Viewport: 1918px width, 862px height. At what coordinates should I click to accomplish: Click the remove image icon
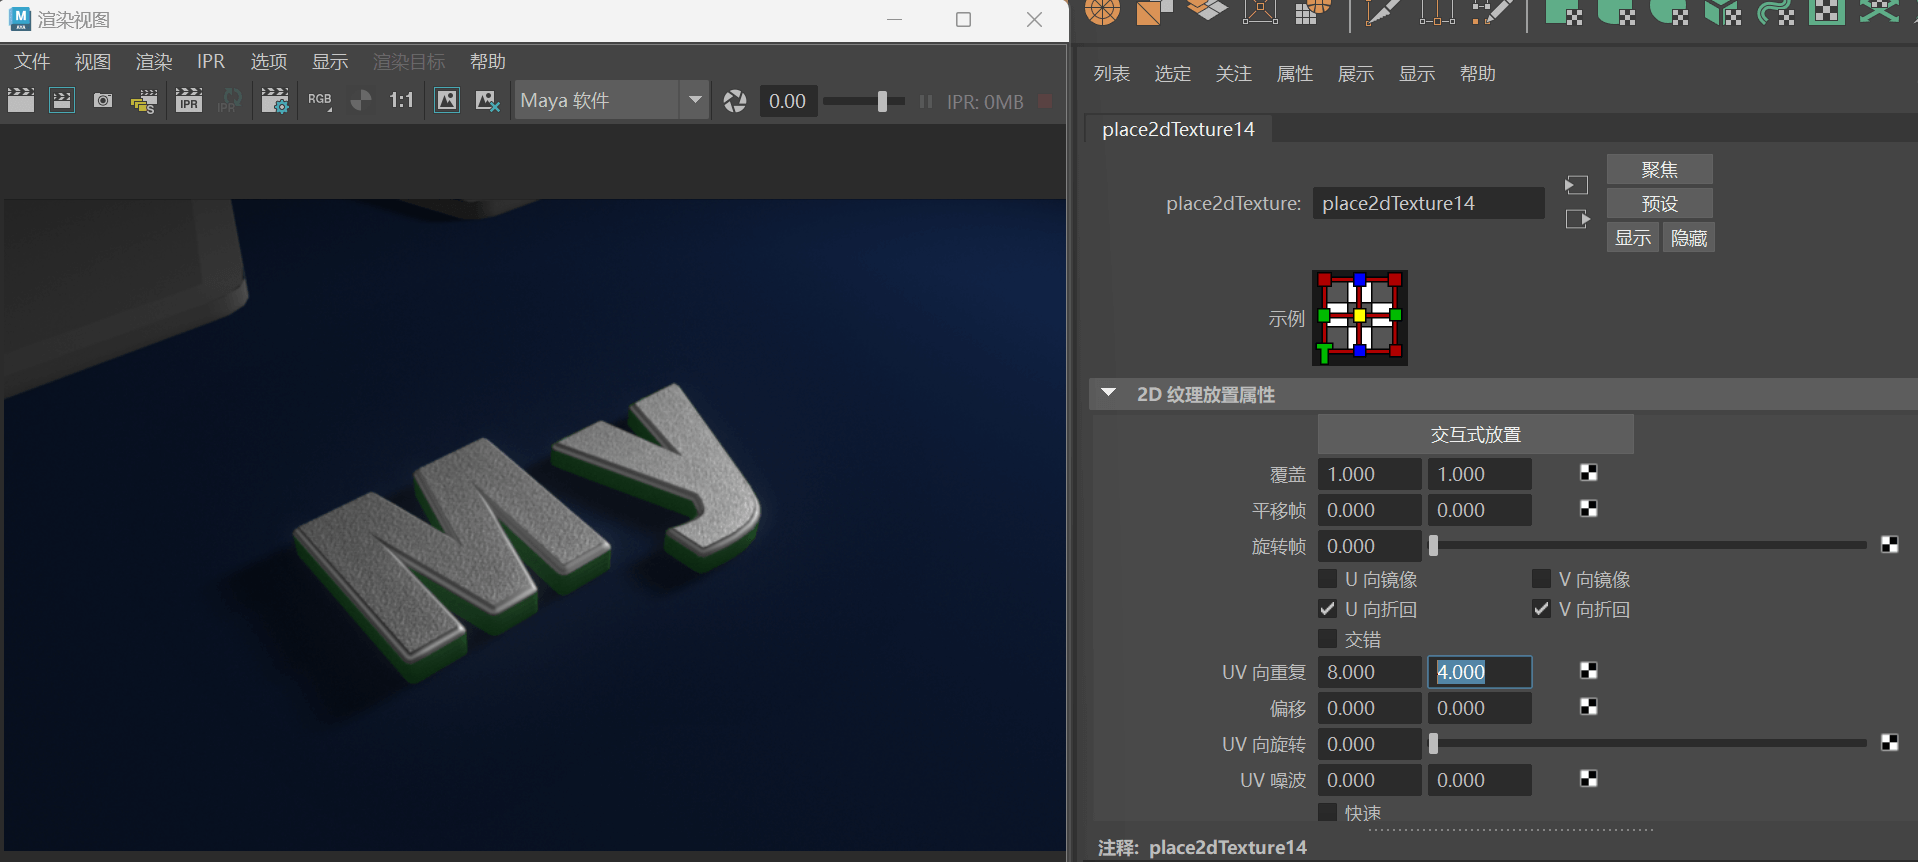click(x=487, y=101)
